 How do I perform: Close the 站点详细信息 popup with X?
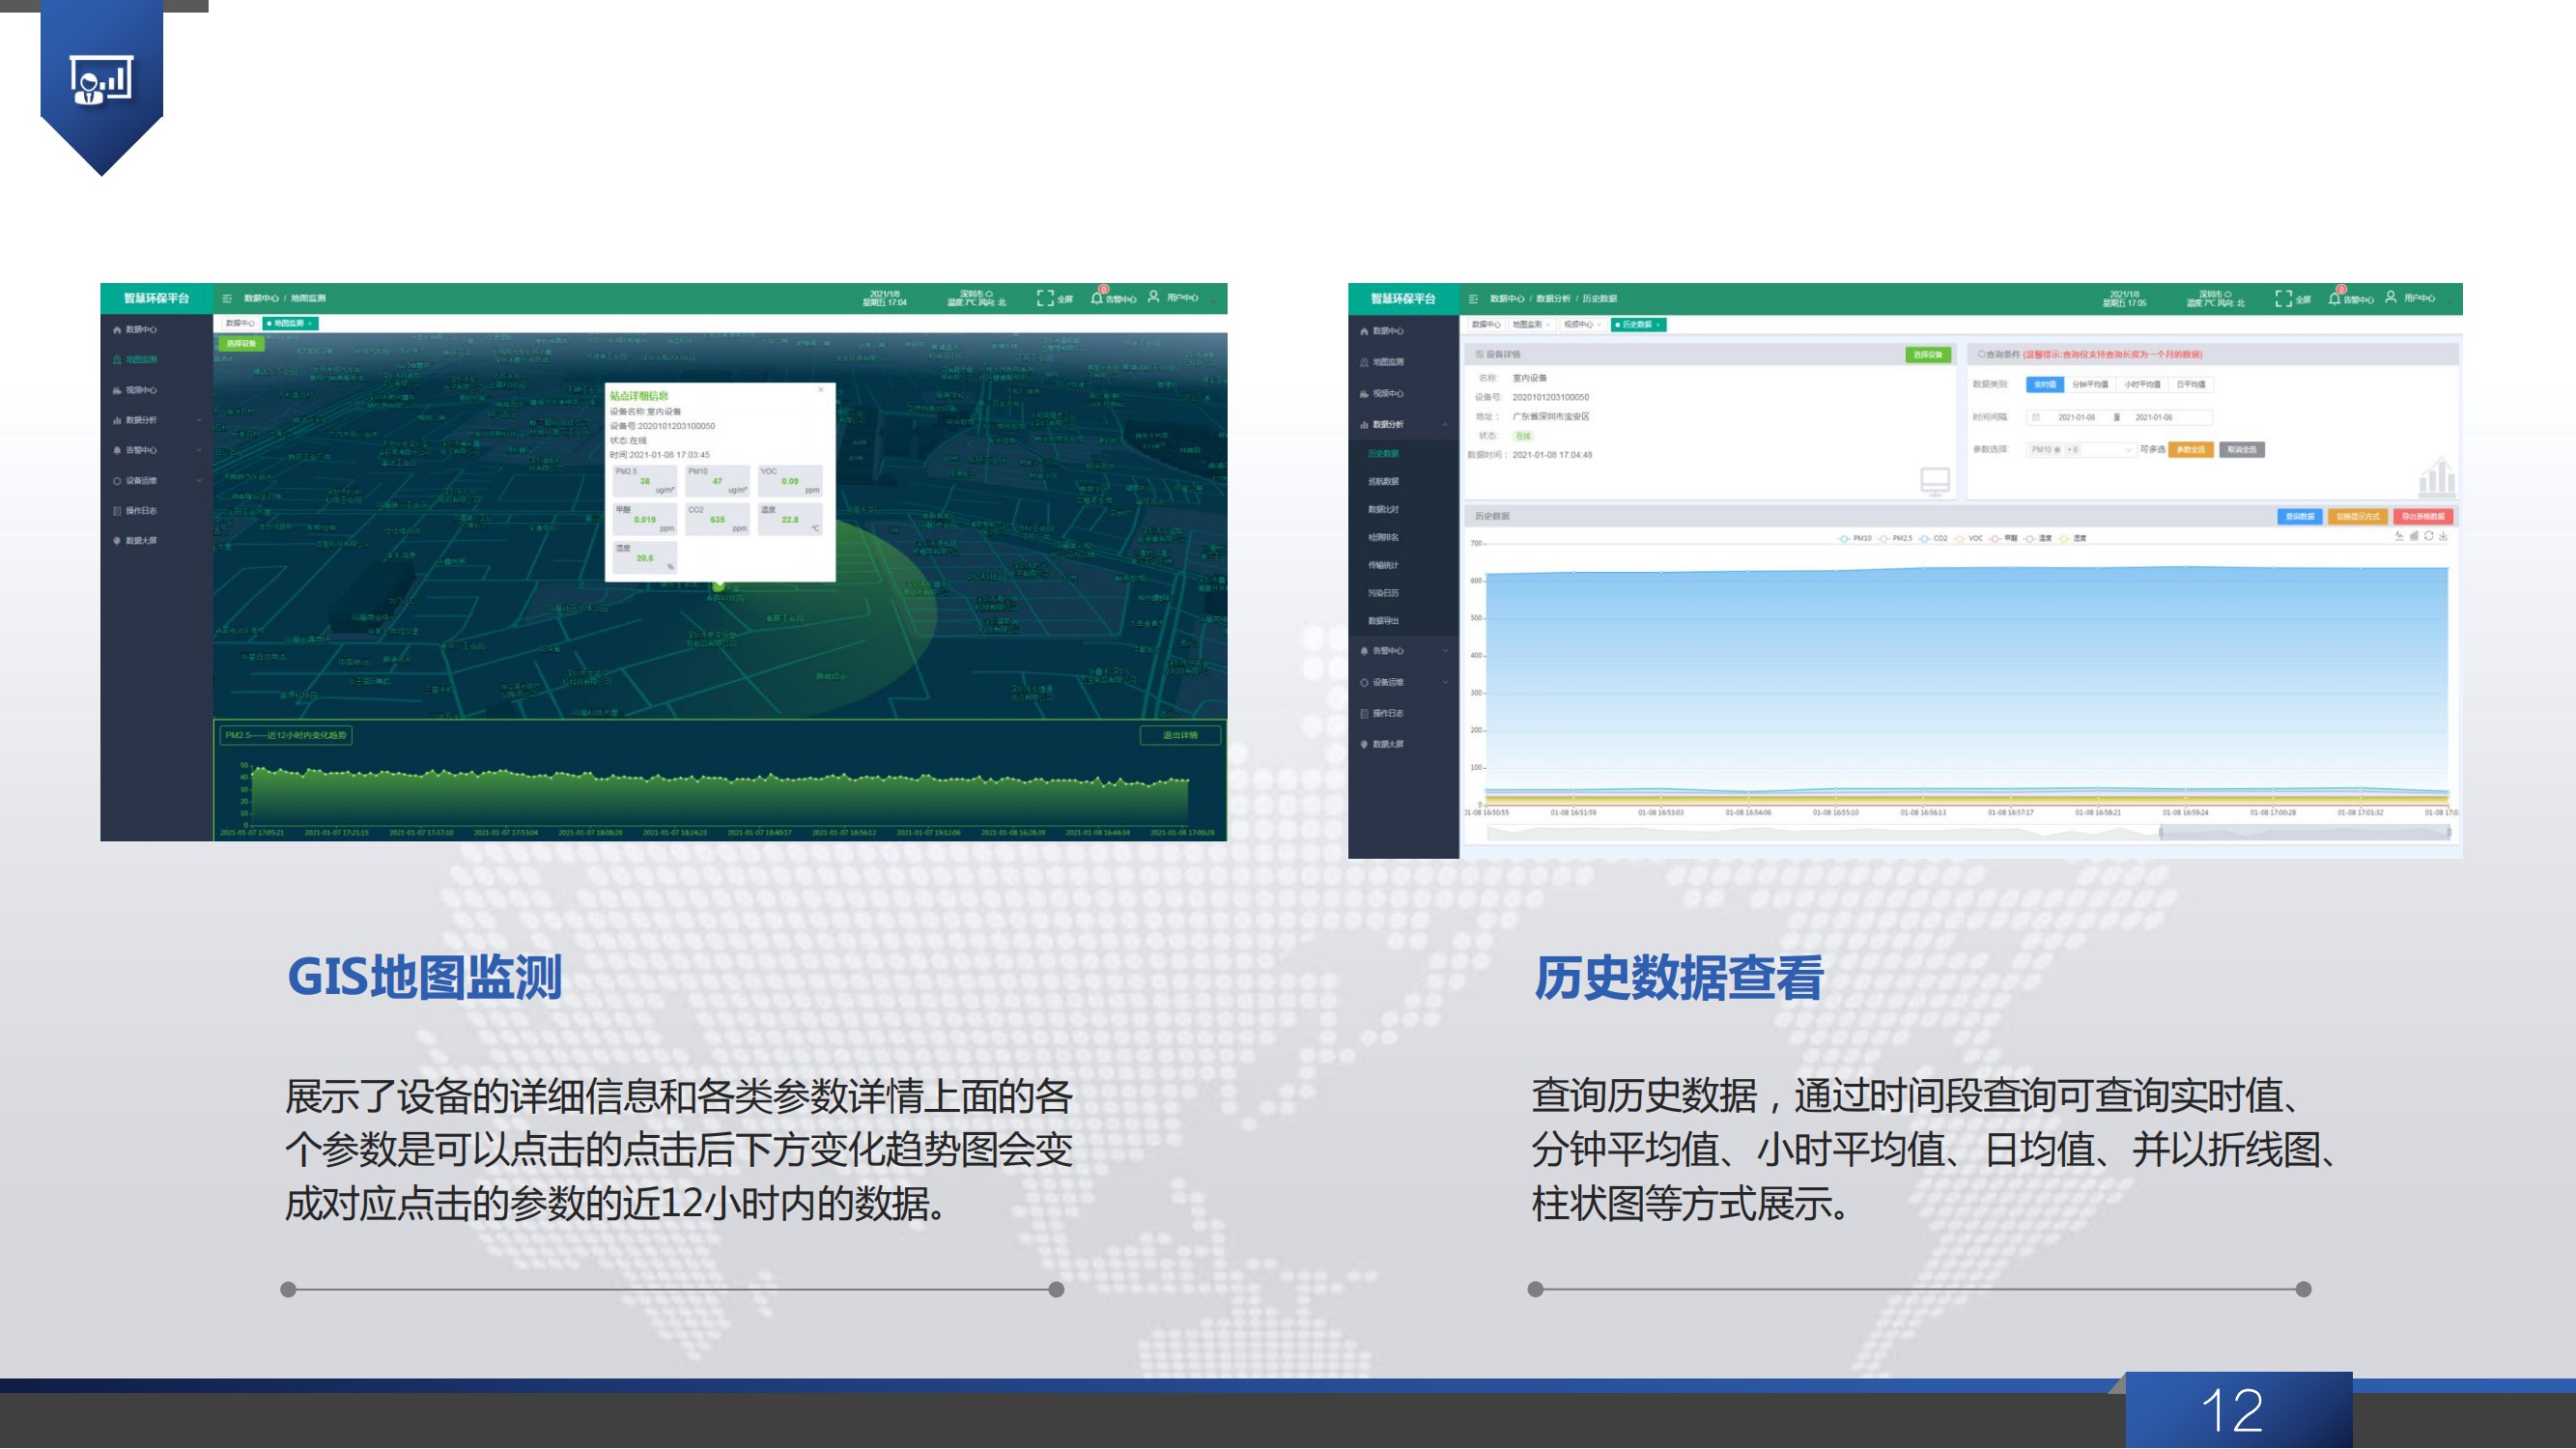pyautogui.click(x=821, y=390)
